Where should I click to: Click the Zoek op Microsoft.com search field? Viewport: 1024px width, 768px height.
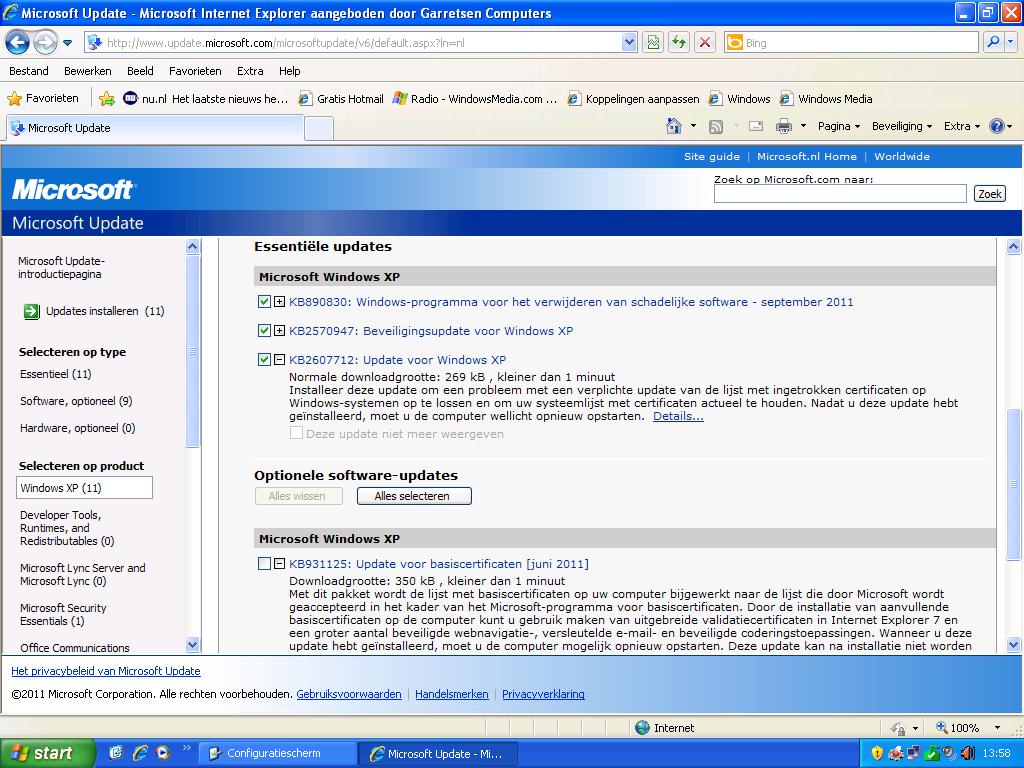coord(840,194)
